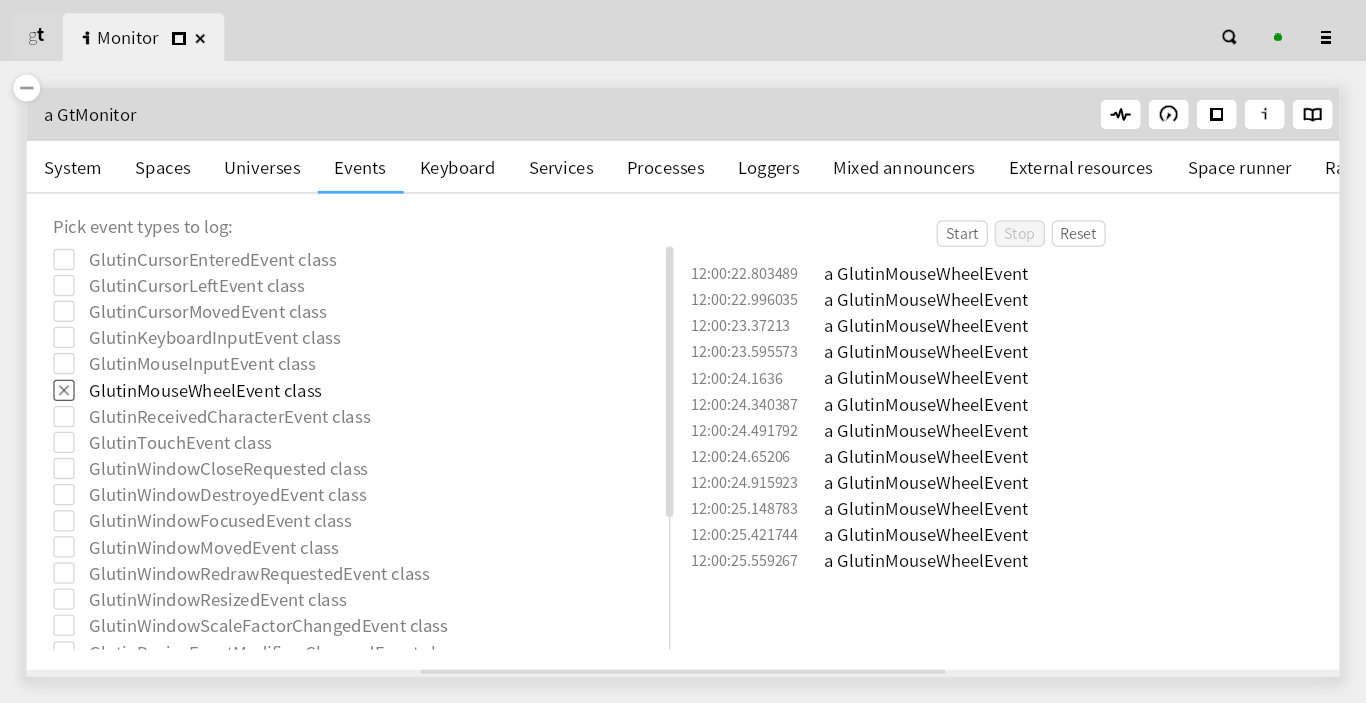Open the info inspector icon

(1264, 114)
